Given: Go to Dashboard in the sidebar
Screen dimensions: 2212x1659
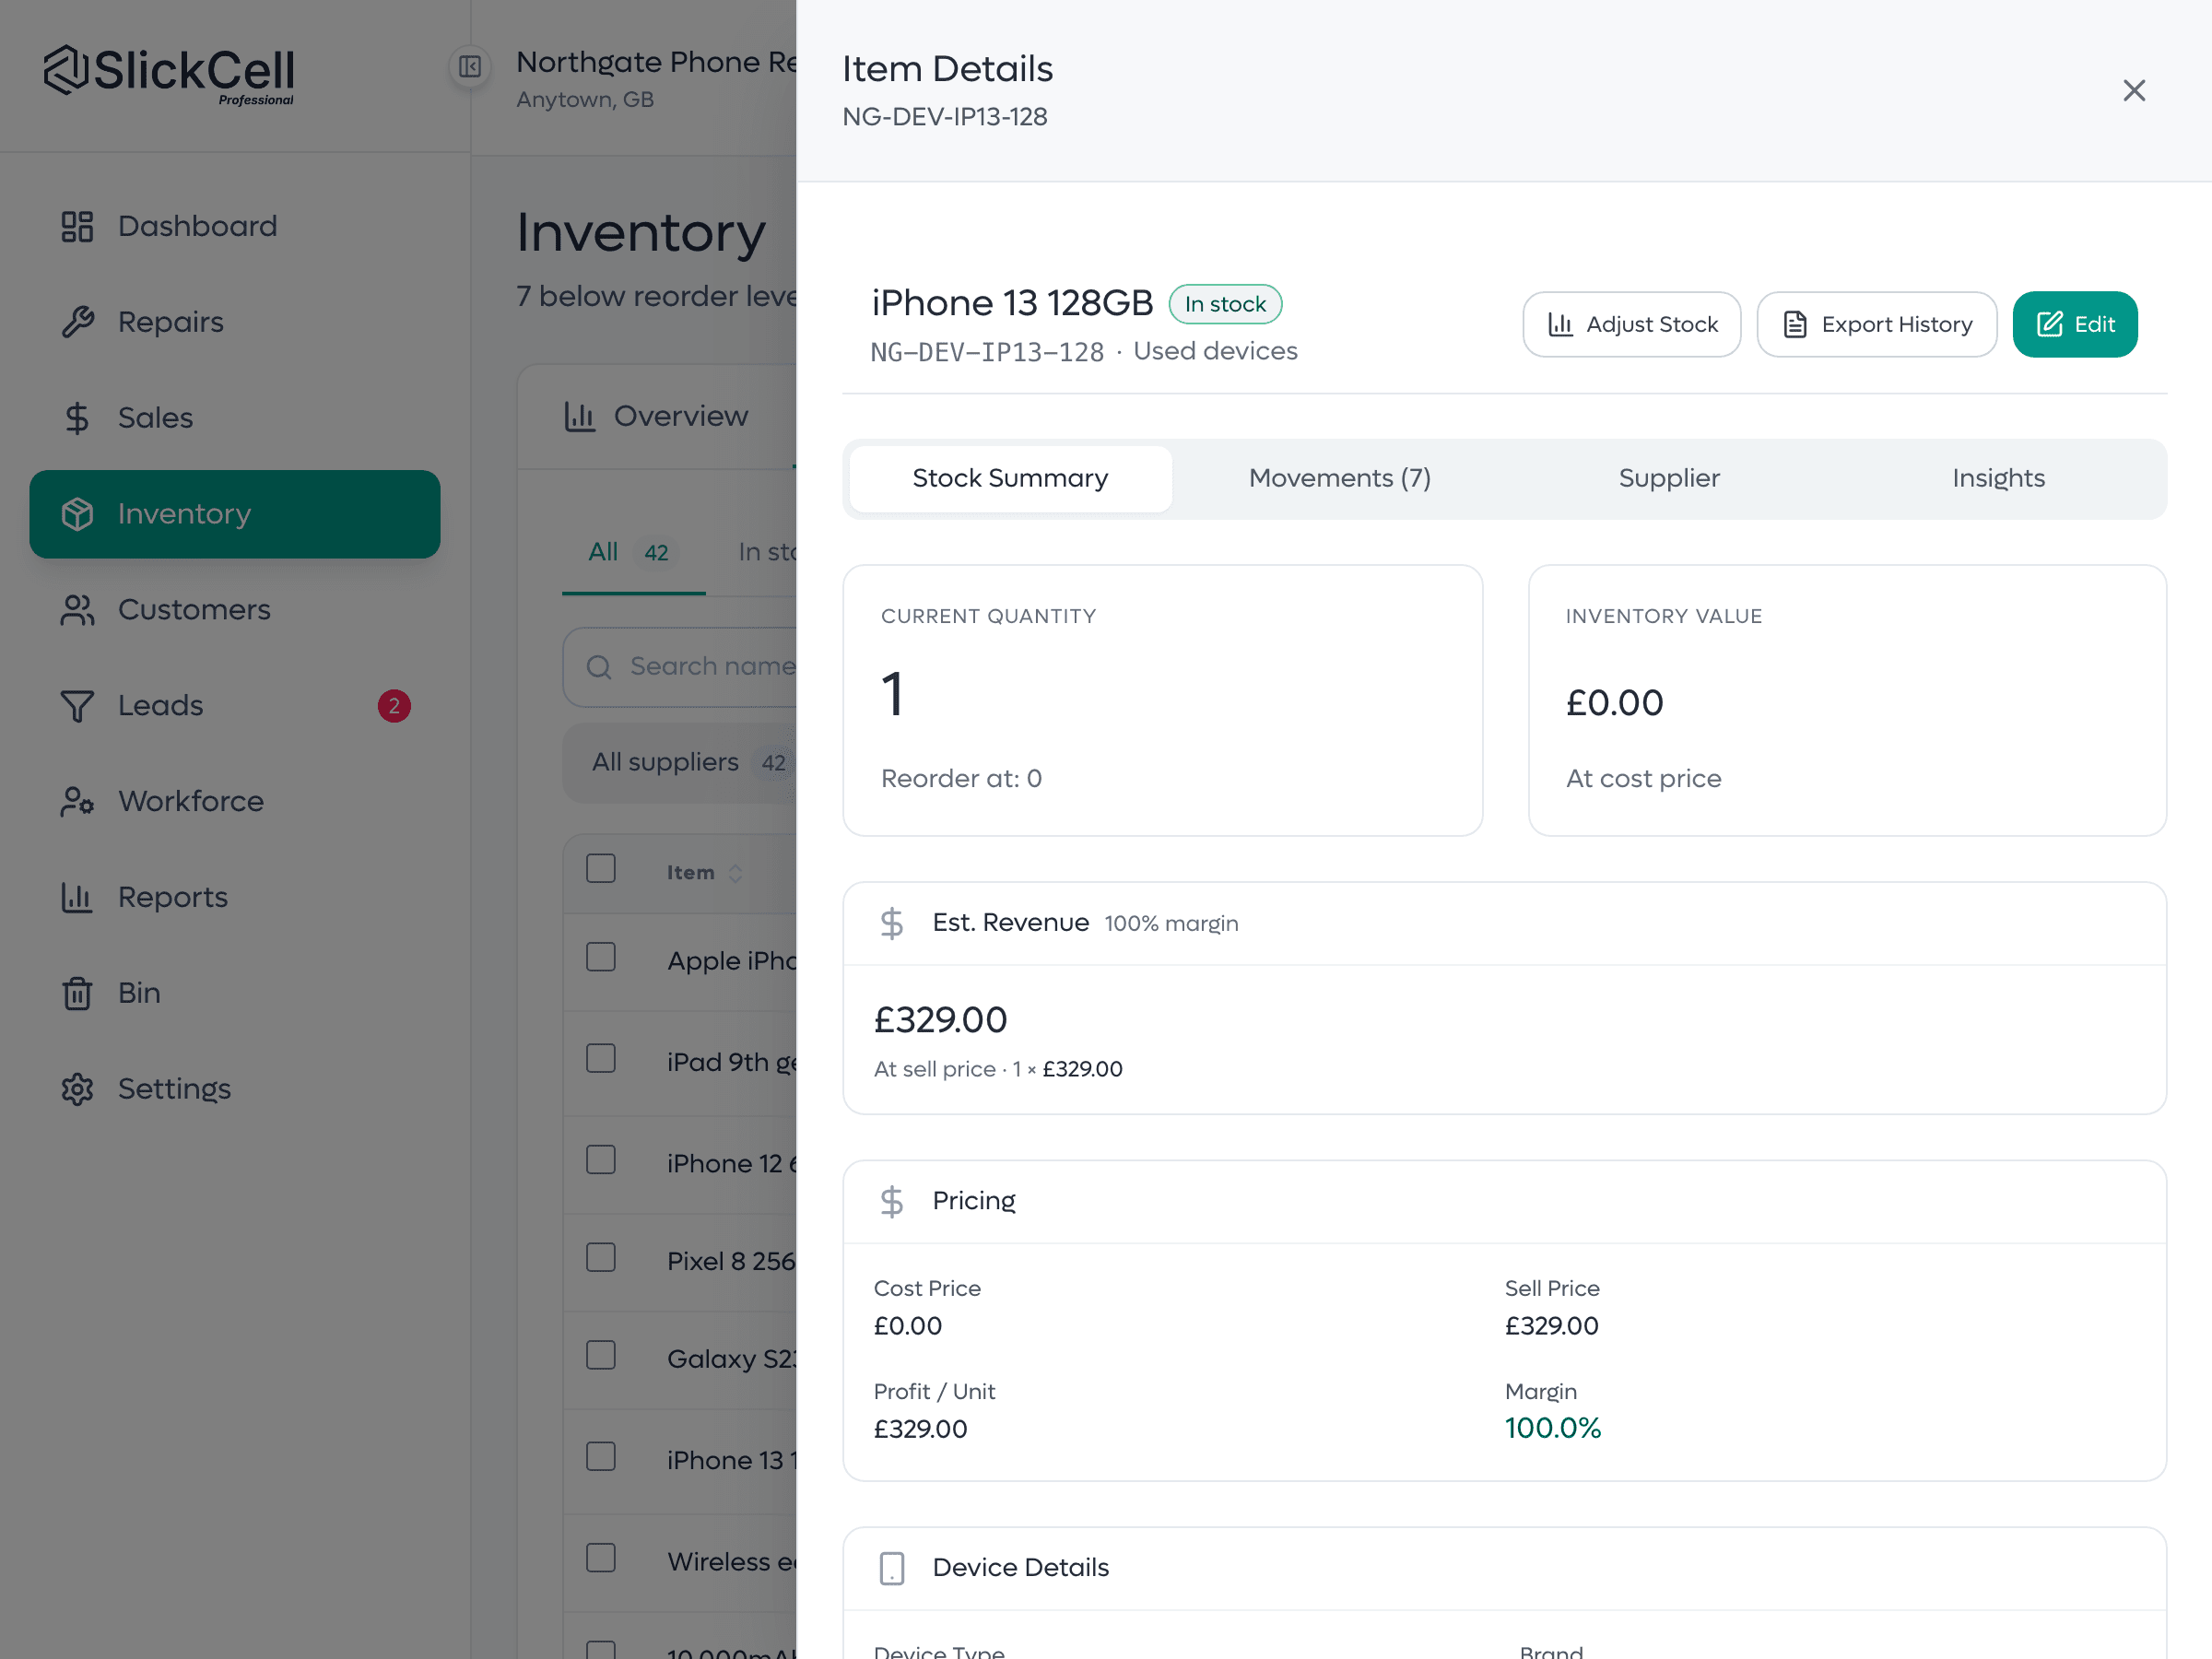Looking at the screenshot, I should tap(235, 226).
